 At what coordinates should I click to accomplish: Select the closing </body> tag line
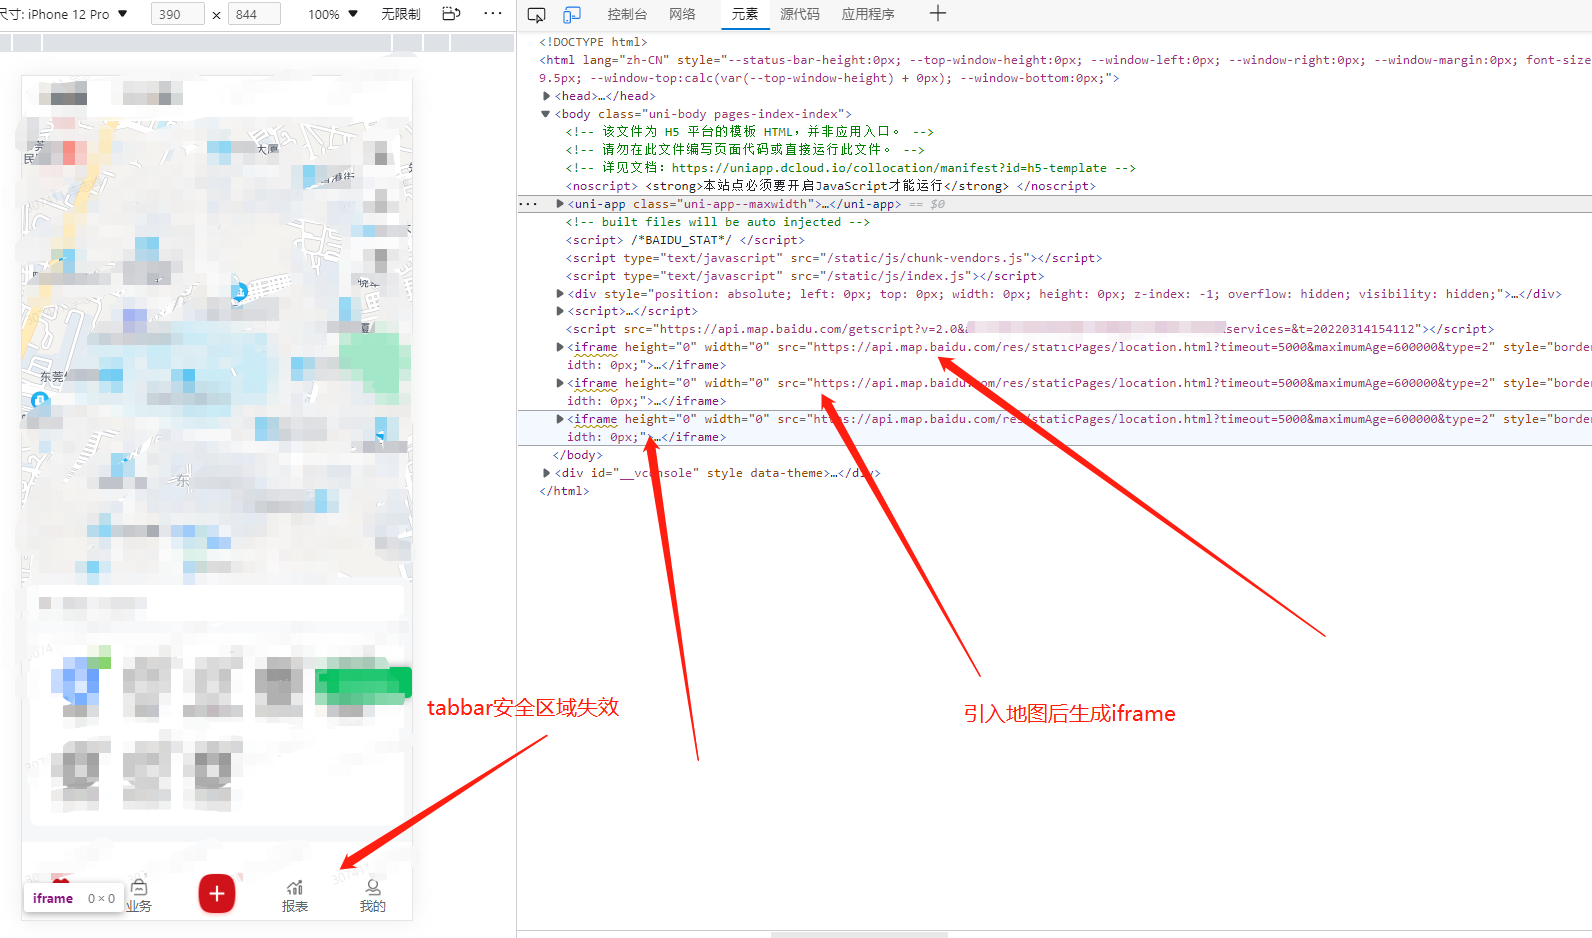578,455
